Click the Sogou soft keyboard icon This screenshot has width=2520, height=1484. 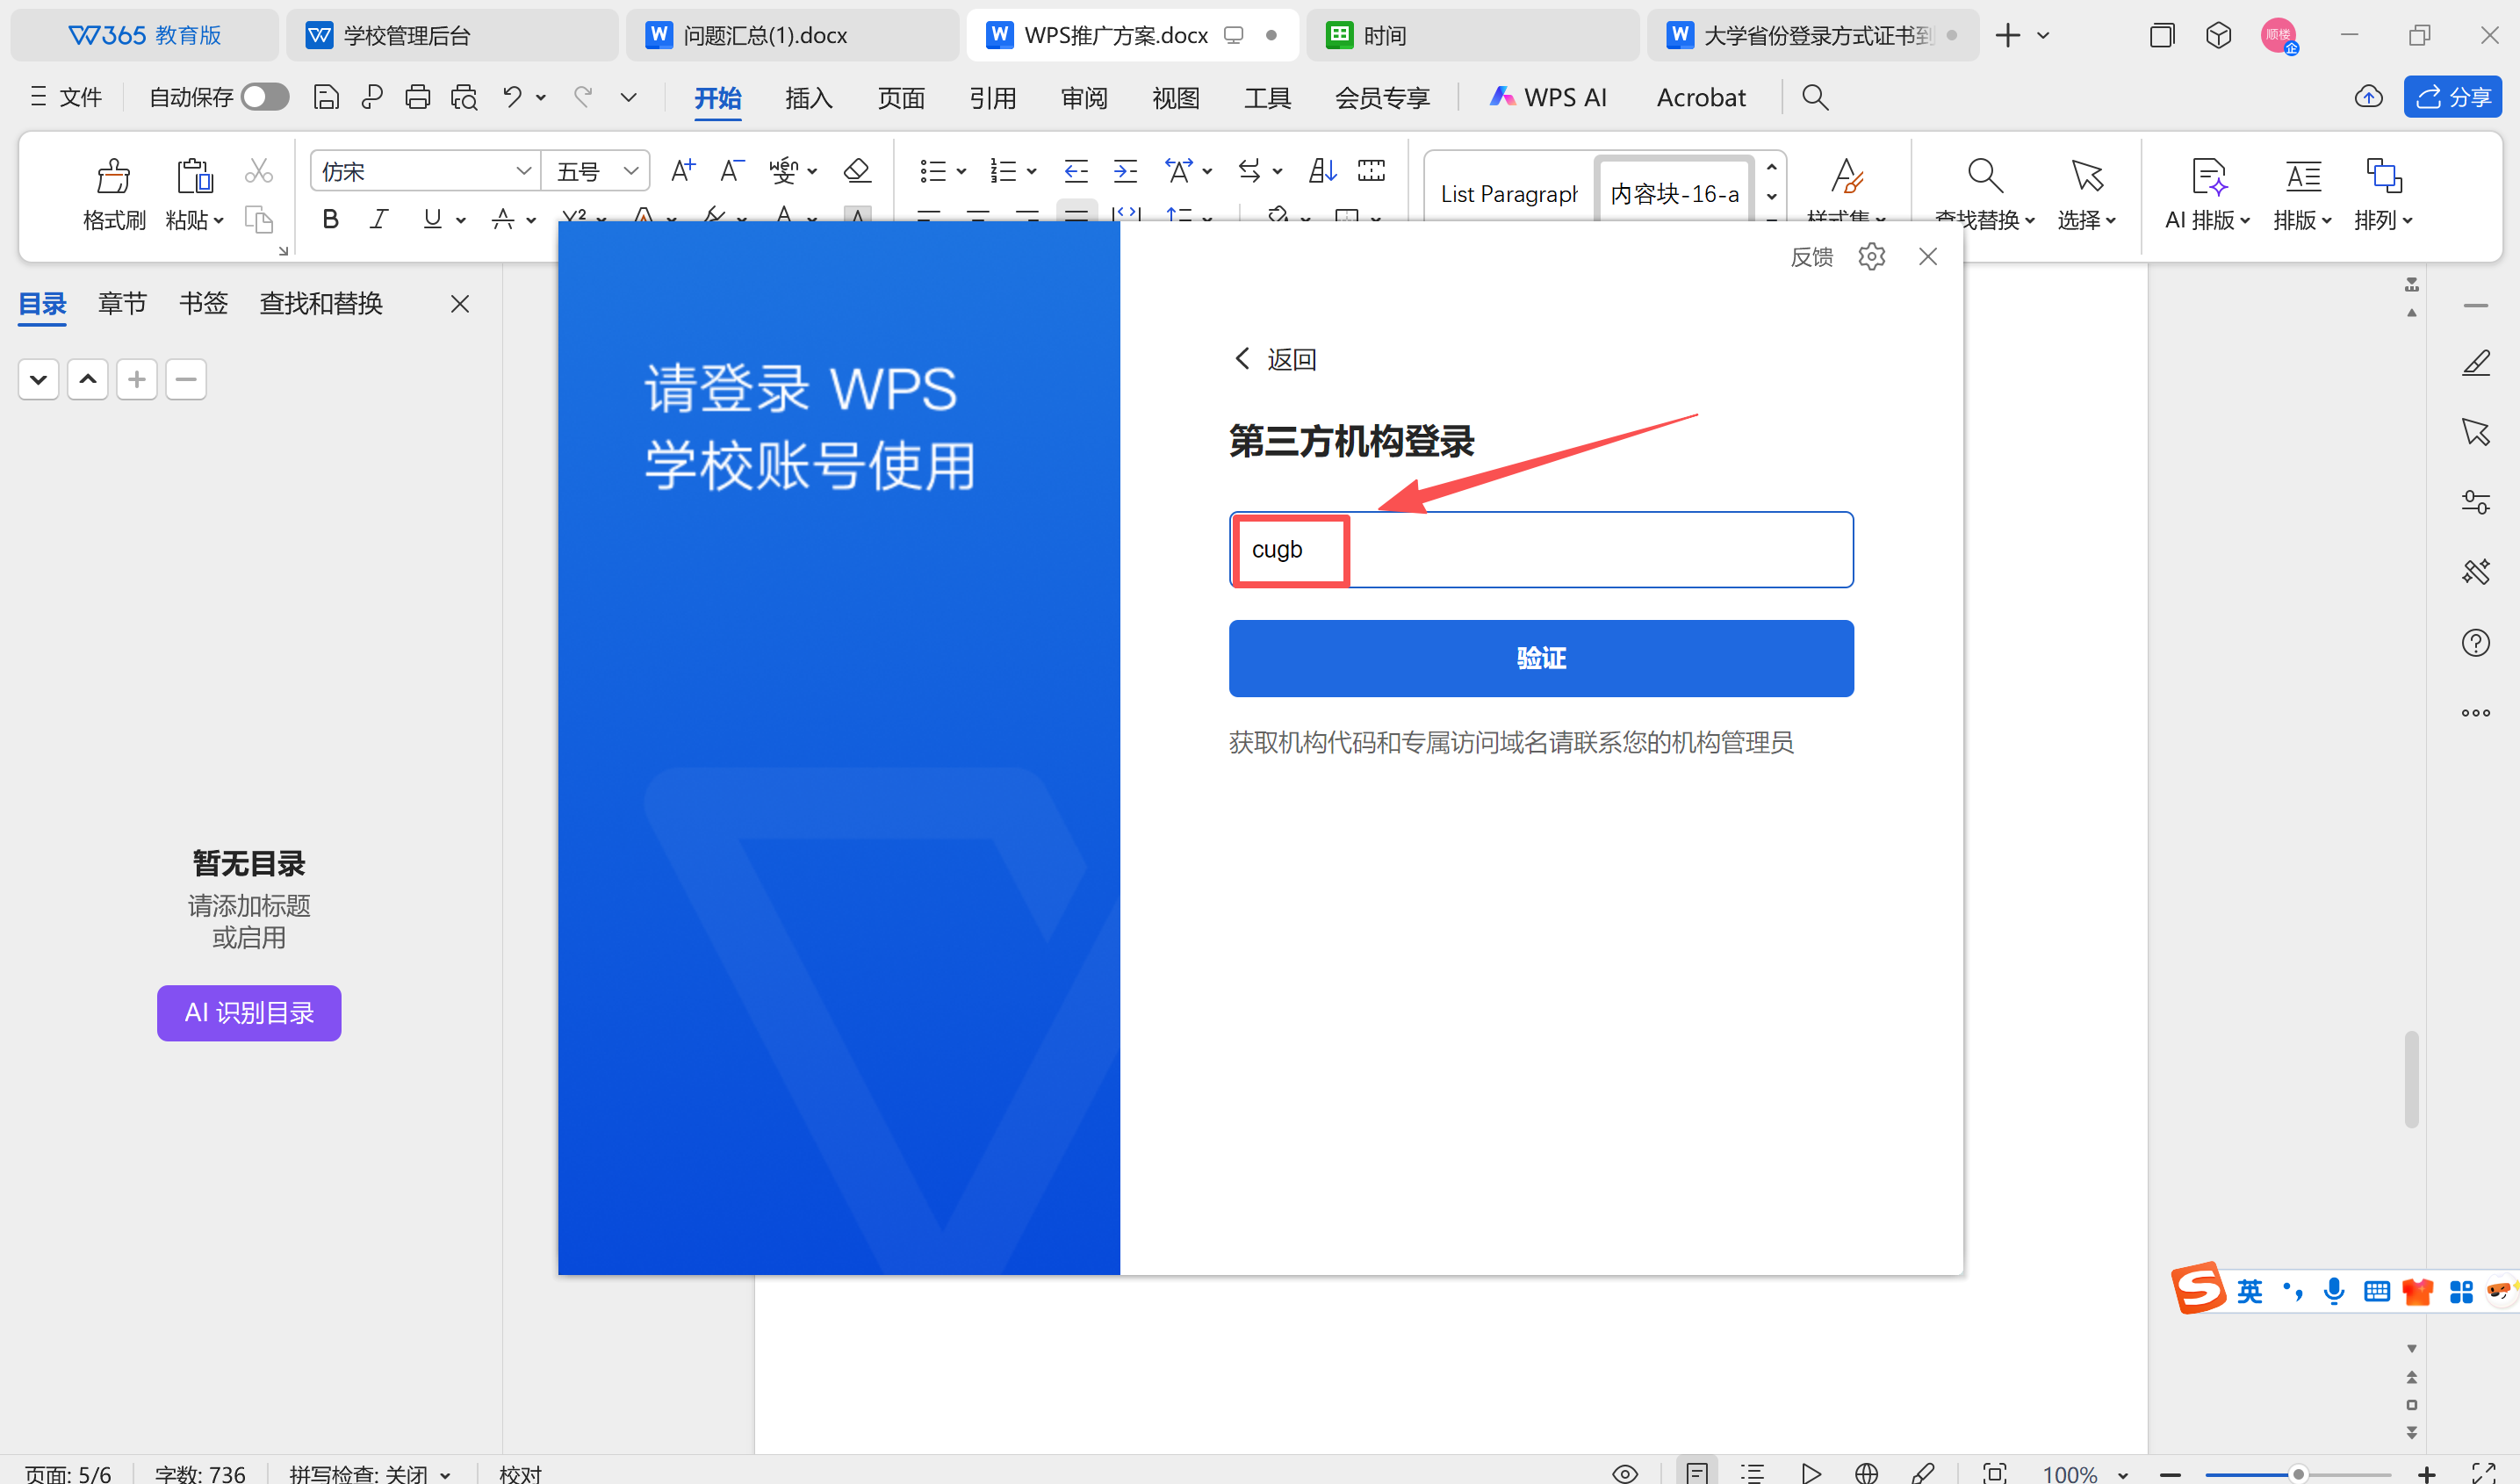pos(2377,1291)
